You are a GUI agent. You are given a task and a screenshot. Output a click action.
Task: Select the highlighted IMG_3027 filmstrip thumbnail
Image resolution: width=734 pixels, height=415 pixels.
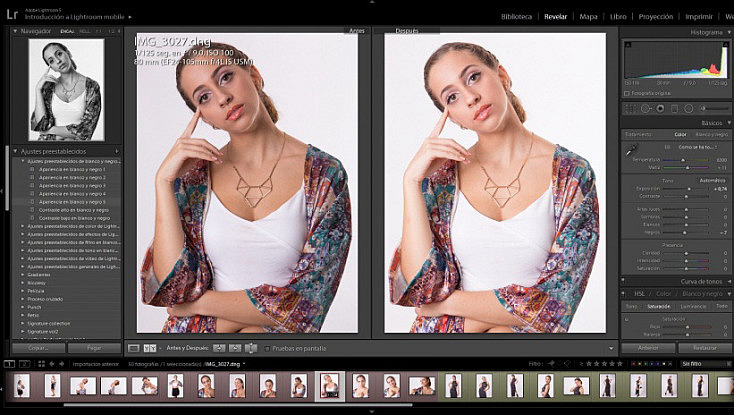click(330, 386)
